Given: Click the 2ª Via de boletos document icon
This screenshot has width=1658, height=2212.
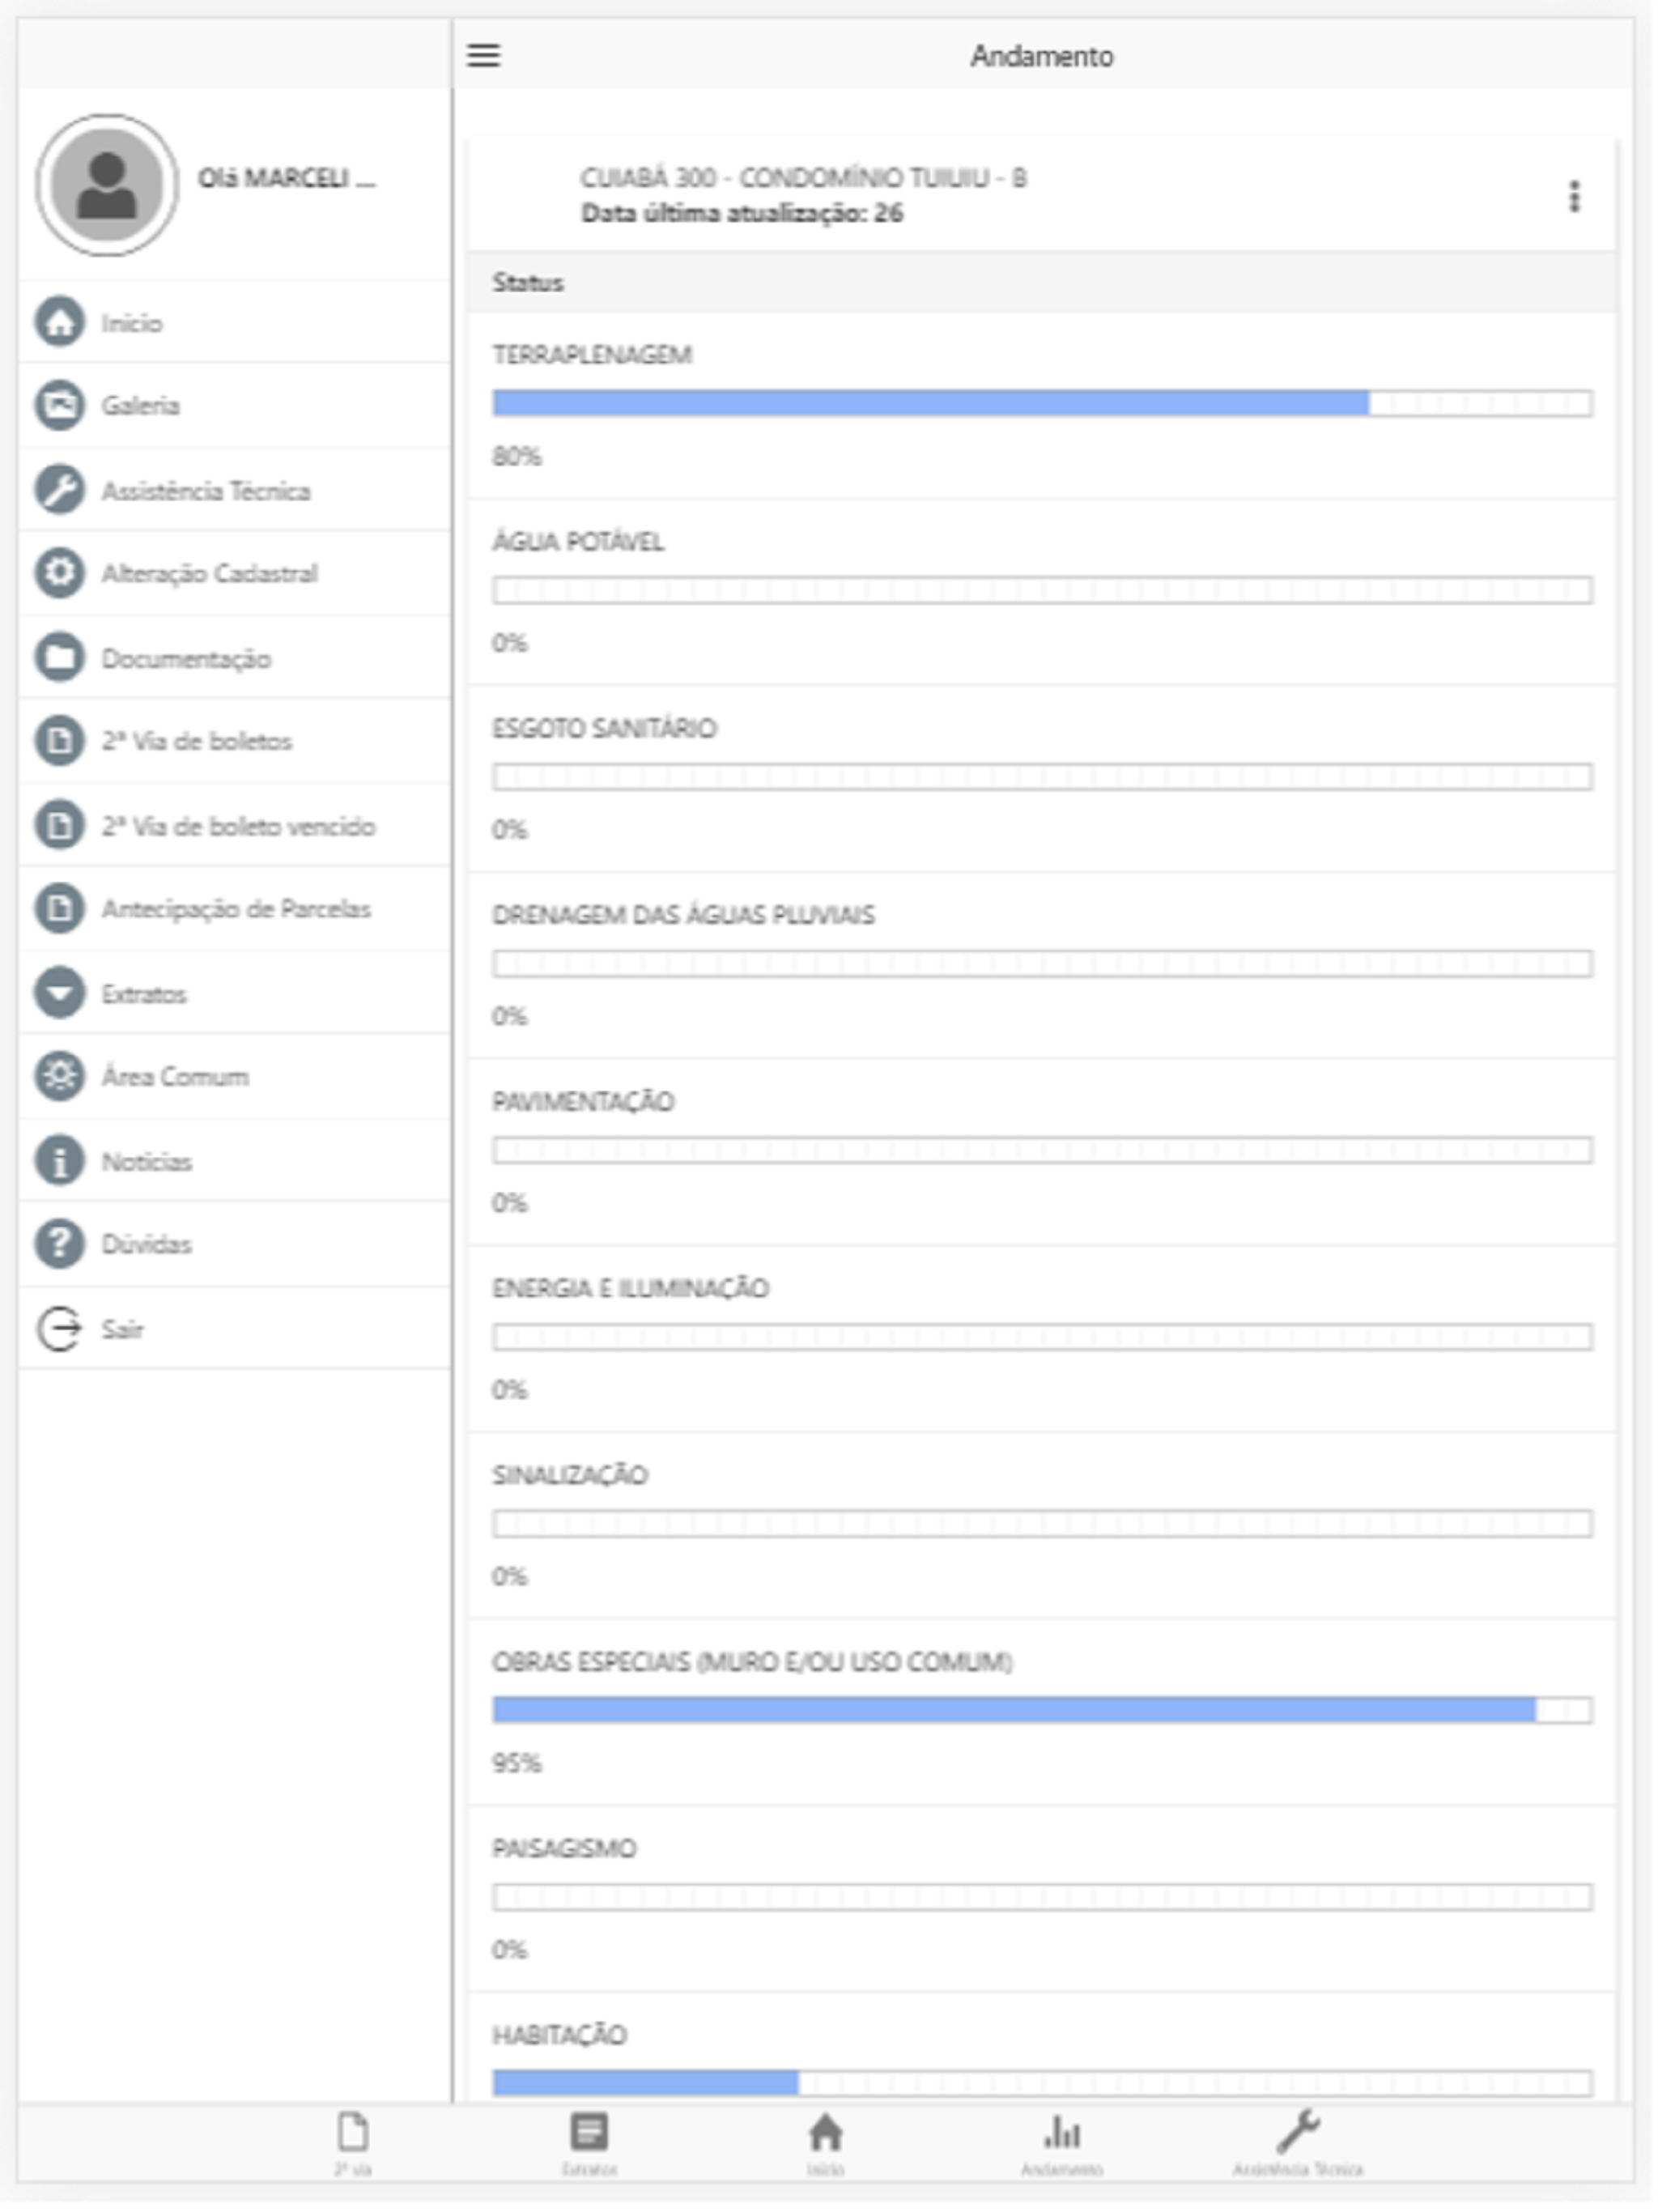Looking at the screenshot, I should click(60, 741).
